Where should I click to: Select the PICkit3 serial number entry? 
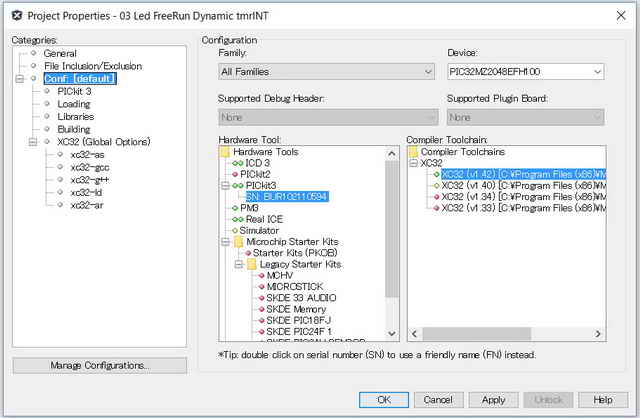point(287,197)
